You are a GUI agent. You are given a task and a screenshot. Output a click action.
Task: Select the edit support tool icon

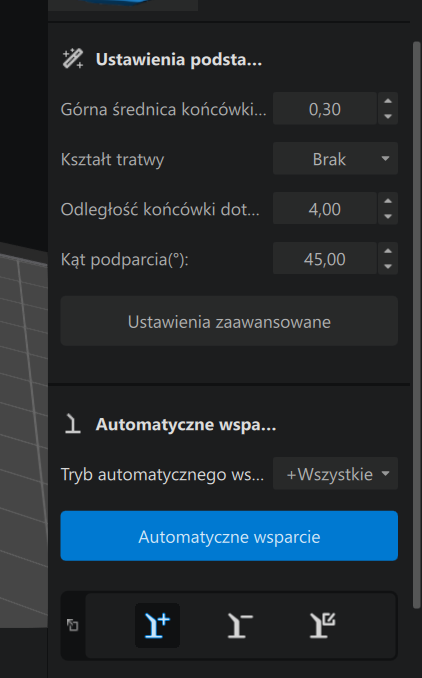tap(323, 625)
